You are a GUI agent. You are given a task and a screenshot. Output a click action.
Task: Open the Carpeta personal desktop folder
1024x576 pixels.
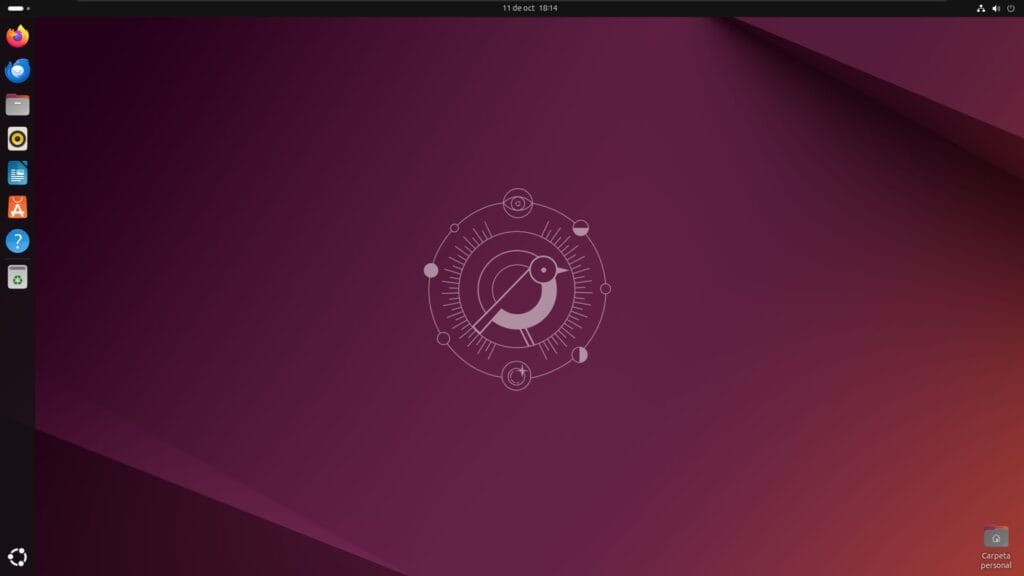coord(995,548)
